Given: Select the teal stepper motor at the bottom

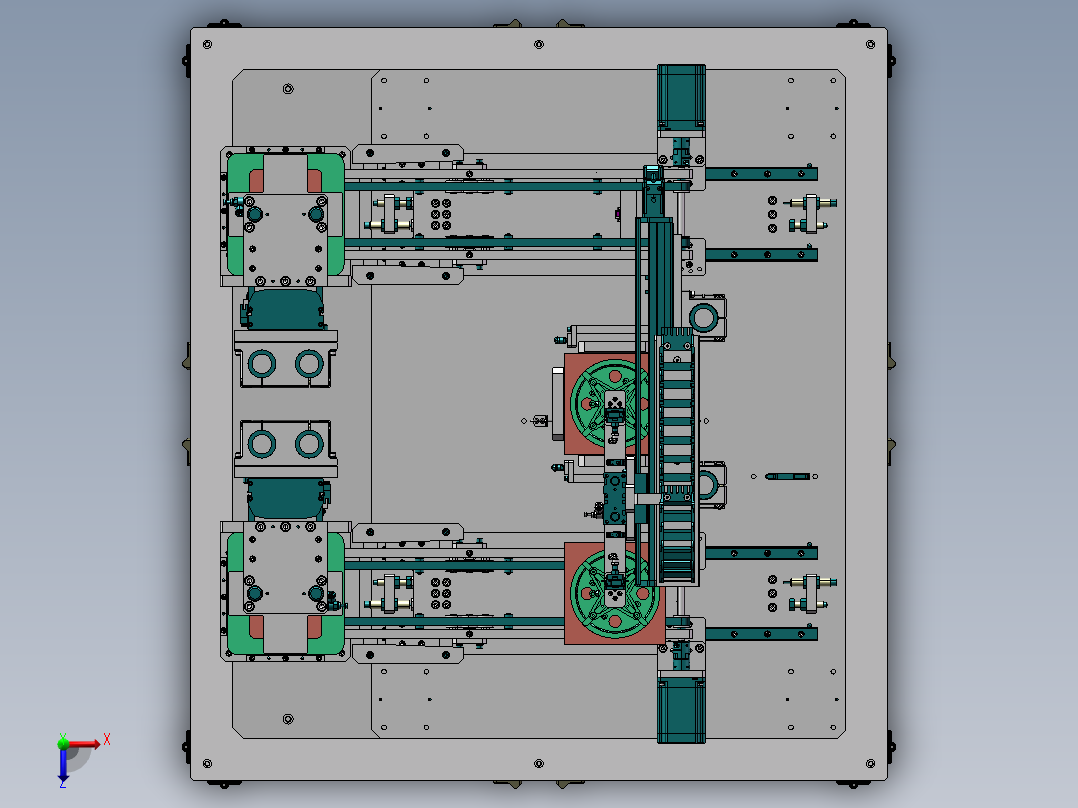Looking at the screenshot, I should coord(681,710).
